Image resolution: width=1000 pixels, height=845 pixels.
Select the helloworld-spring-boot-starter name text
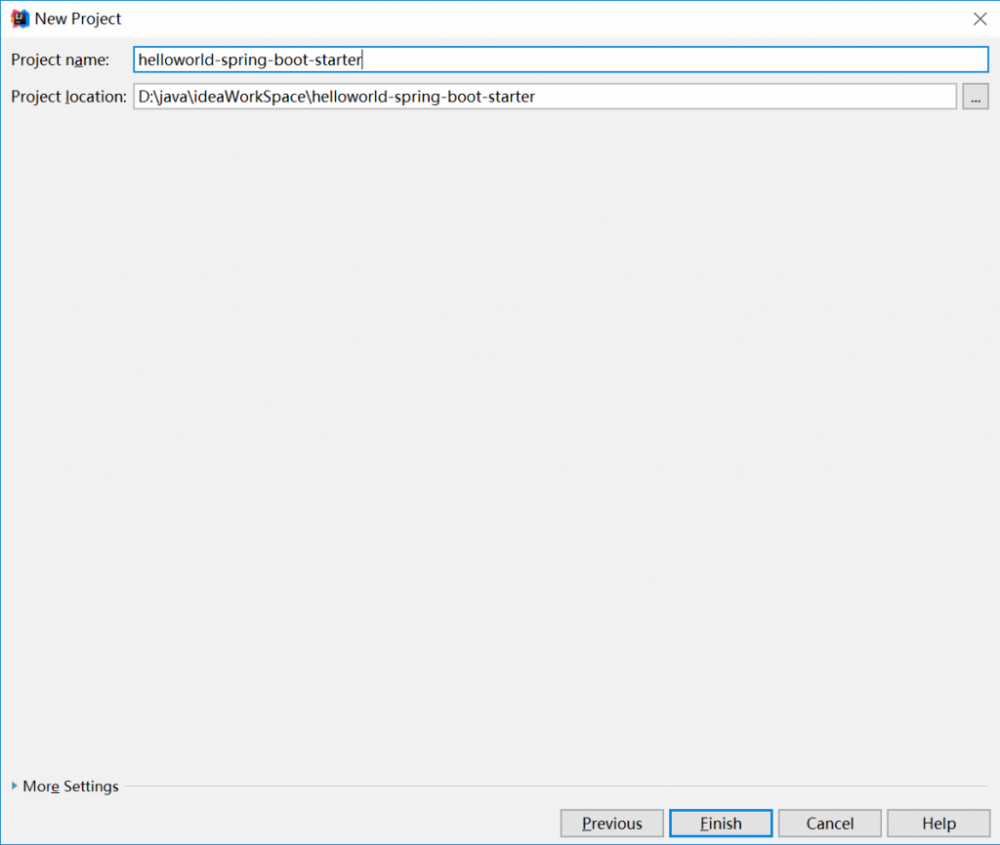tap(248, 59)
